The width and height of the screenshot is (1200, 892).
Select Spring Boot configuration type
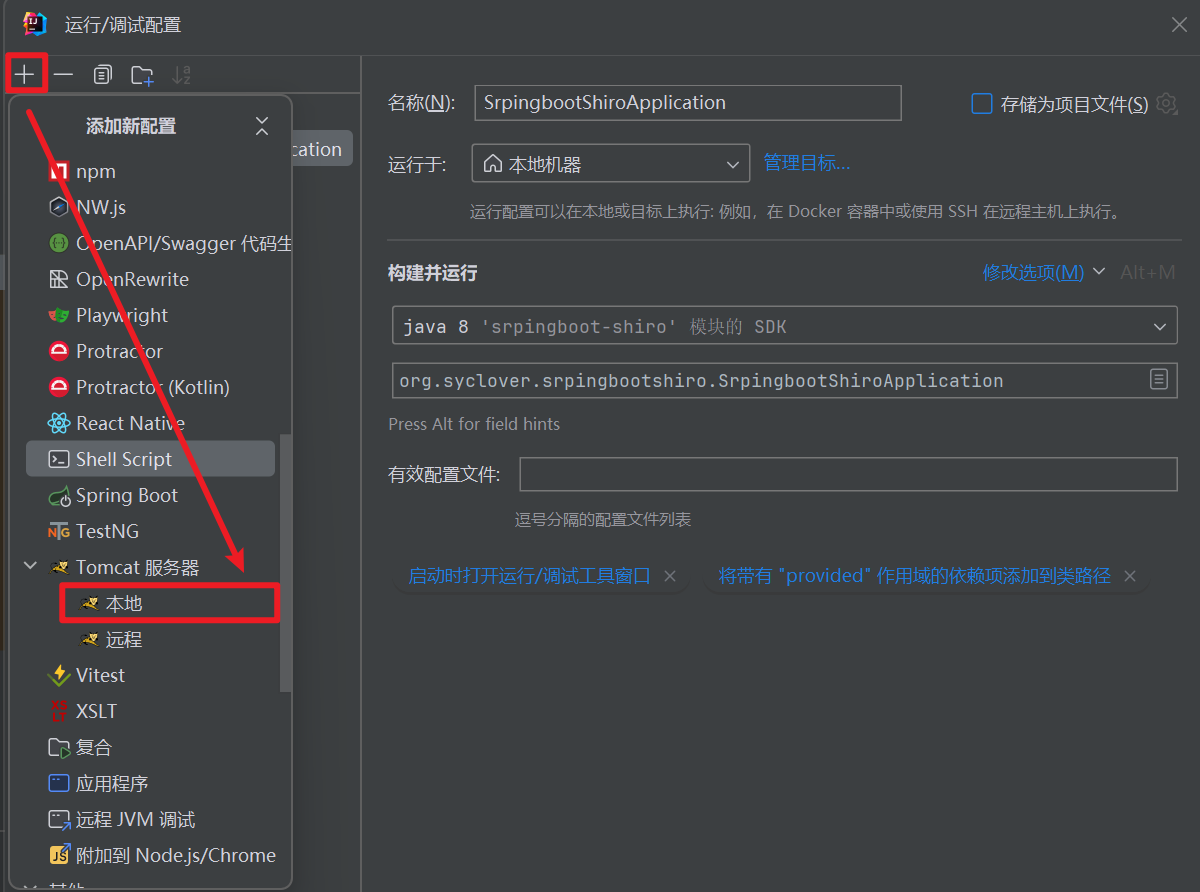150,495
